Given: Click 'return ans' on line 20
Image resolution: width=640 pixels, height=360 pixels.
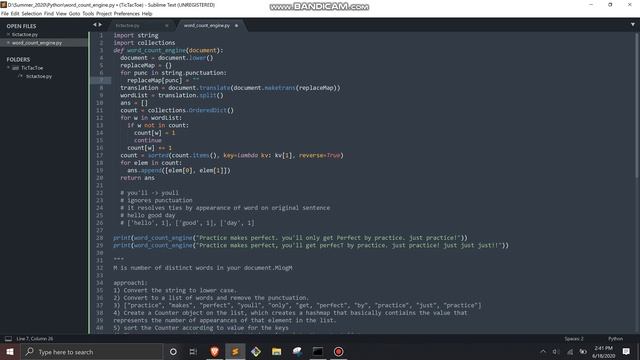Looking at the screenshot, I should 138,178.
